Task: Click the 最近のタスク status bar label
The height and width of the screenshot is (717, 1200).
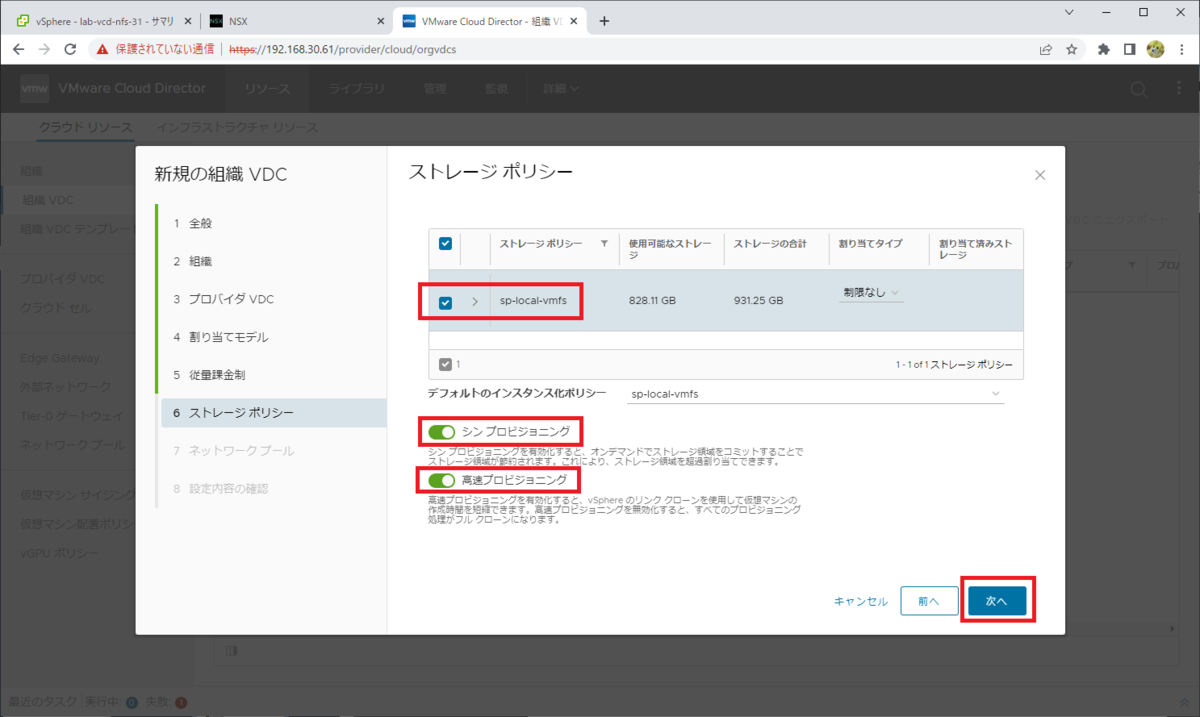Action: pos(42,702)
